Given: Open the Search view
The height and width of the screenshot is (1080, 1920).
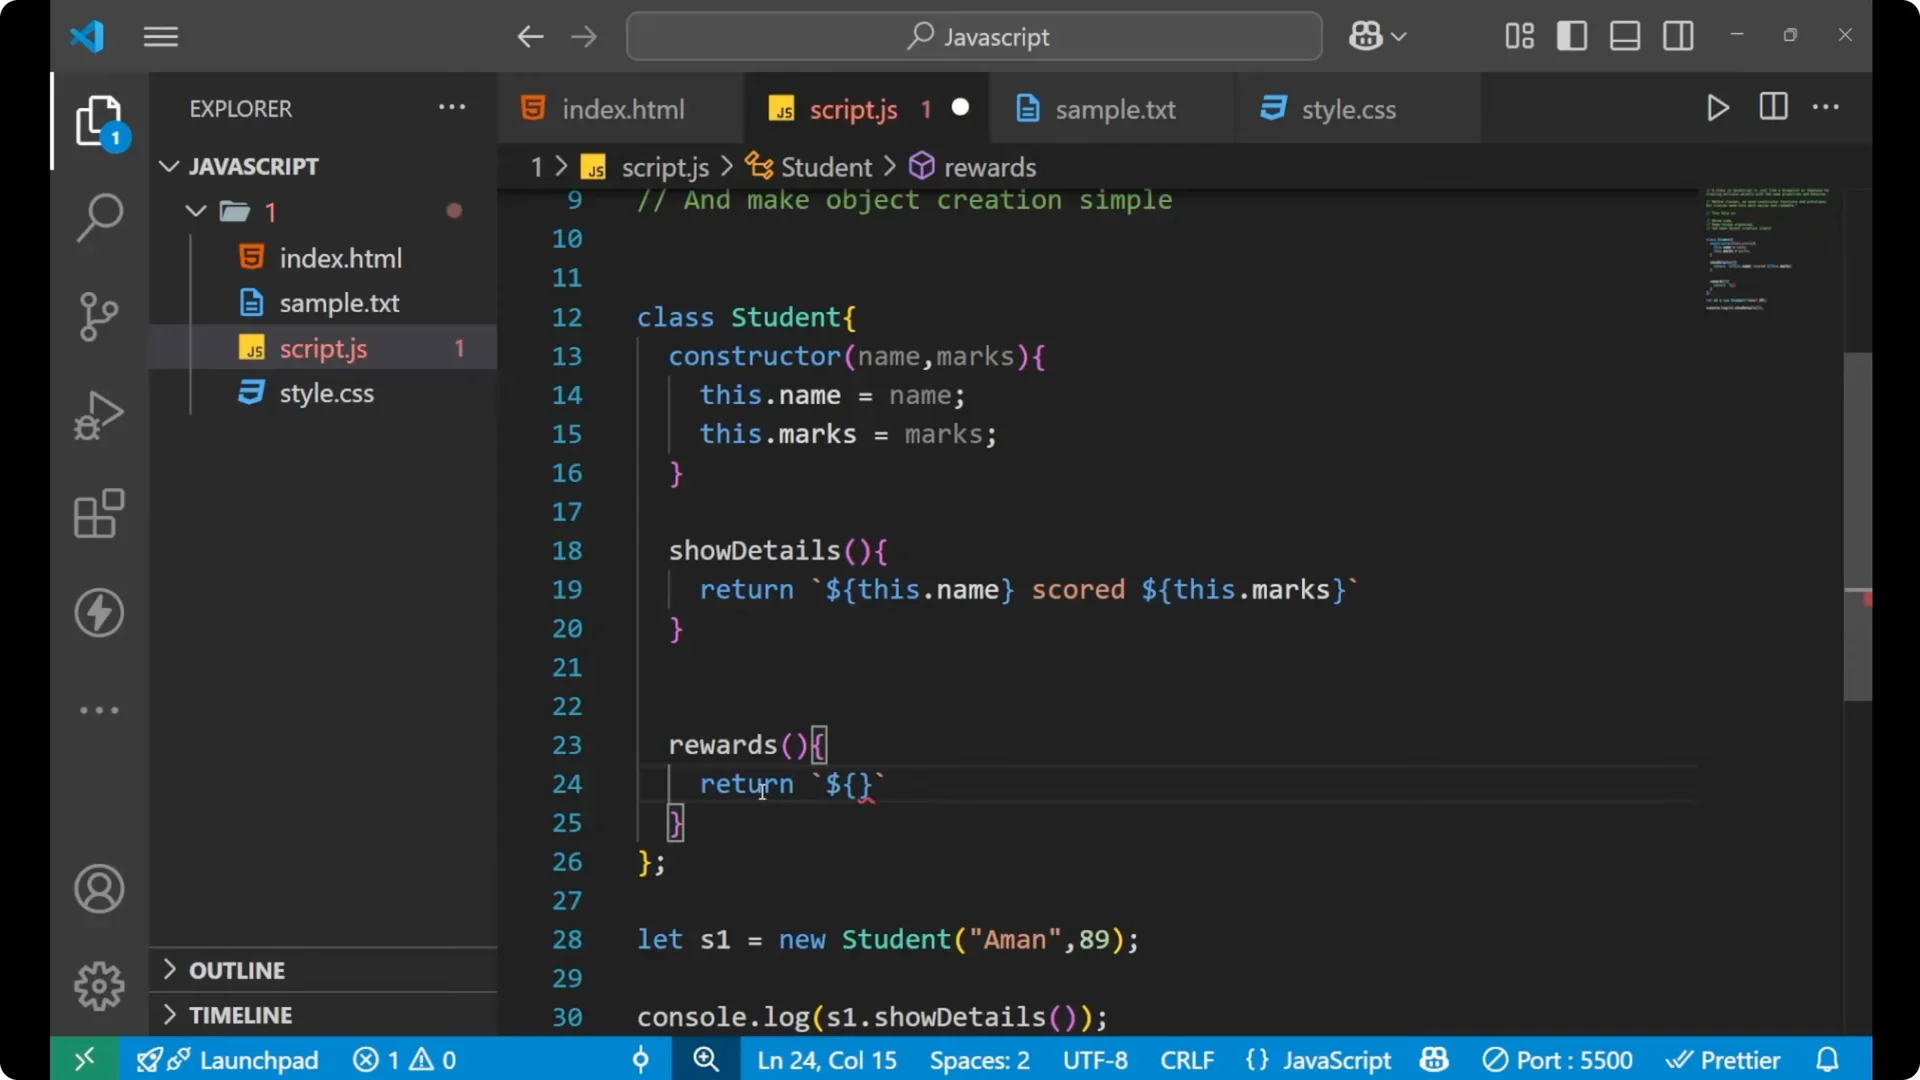Looking at the screenshot, I should [x=98, y=216].
